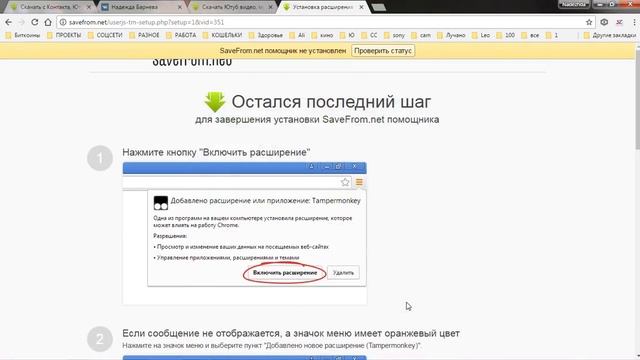
Task: Expand the 'РАБОТА' bookmarks folder
Action: [181, 35]
